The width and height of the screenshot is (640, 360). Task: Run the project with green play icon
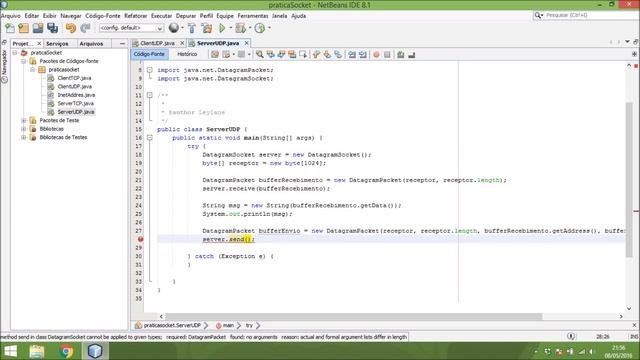[222, 28]
